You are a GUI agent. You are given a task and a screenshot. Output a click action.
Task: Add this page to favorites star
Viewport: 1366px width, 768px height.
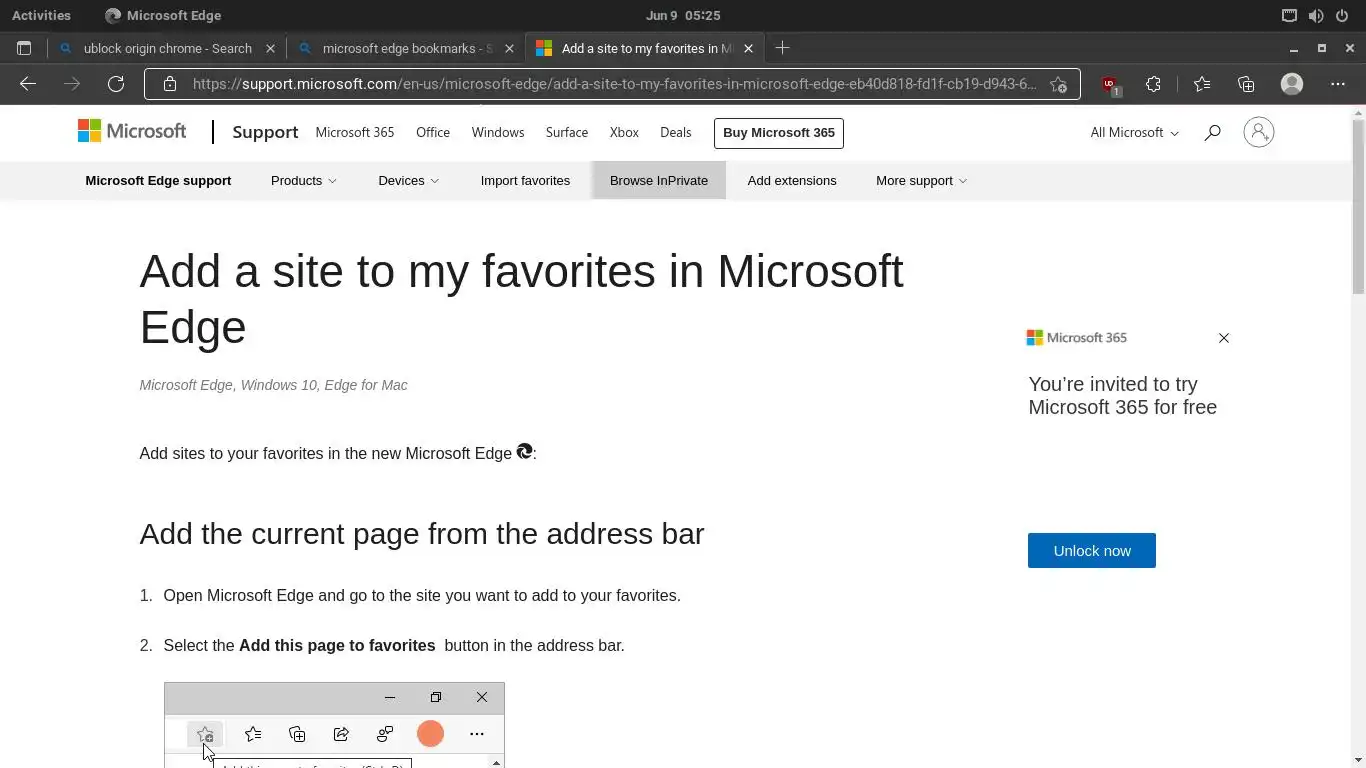click(1058, 84)
